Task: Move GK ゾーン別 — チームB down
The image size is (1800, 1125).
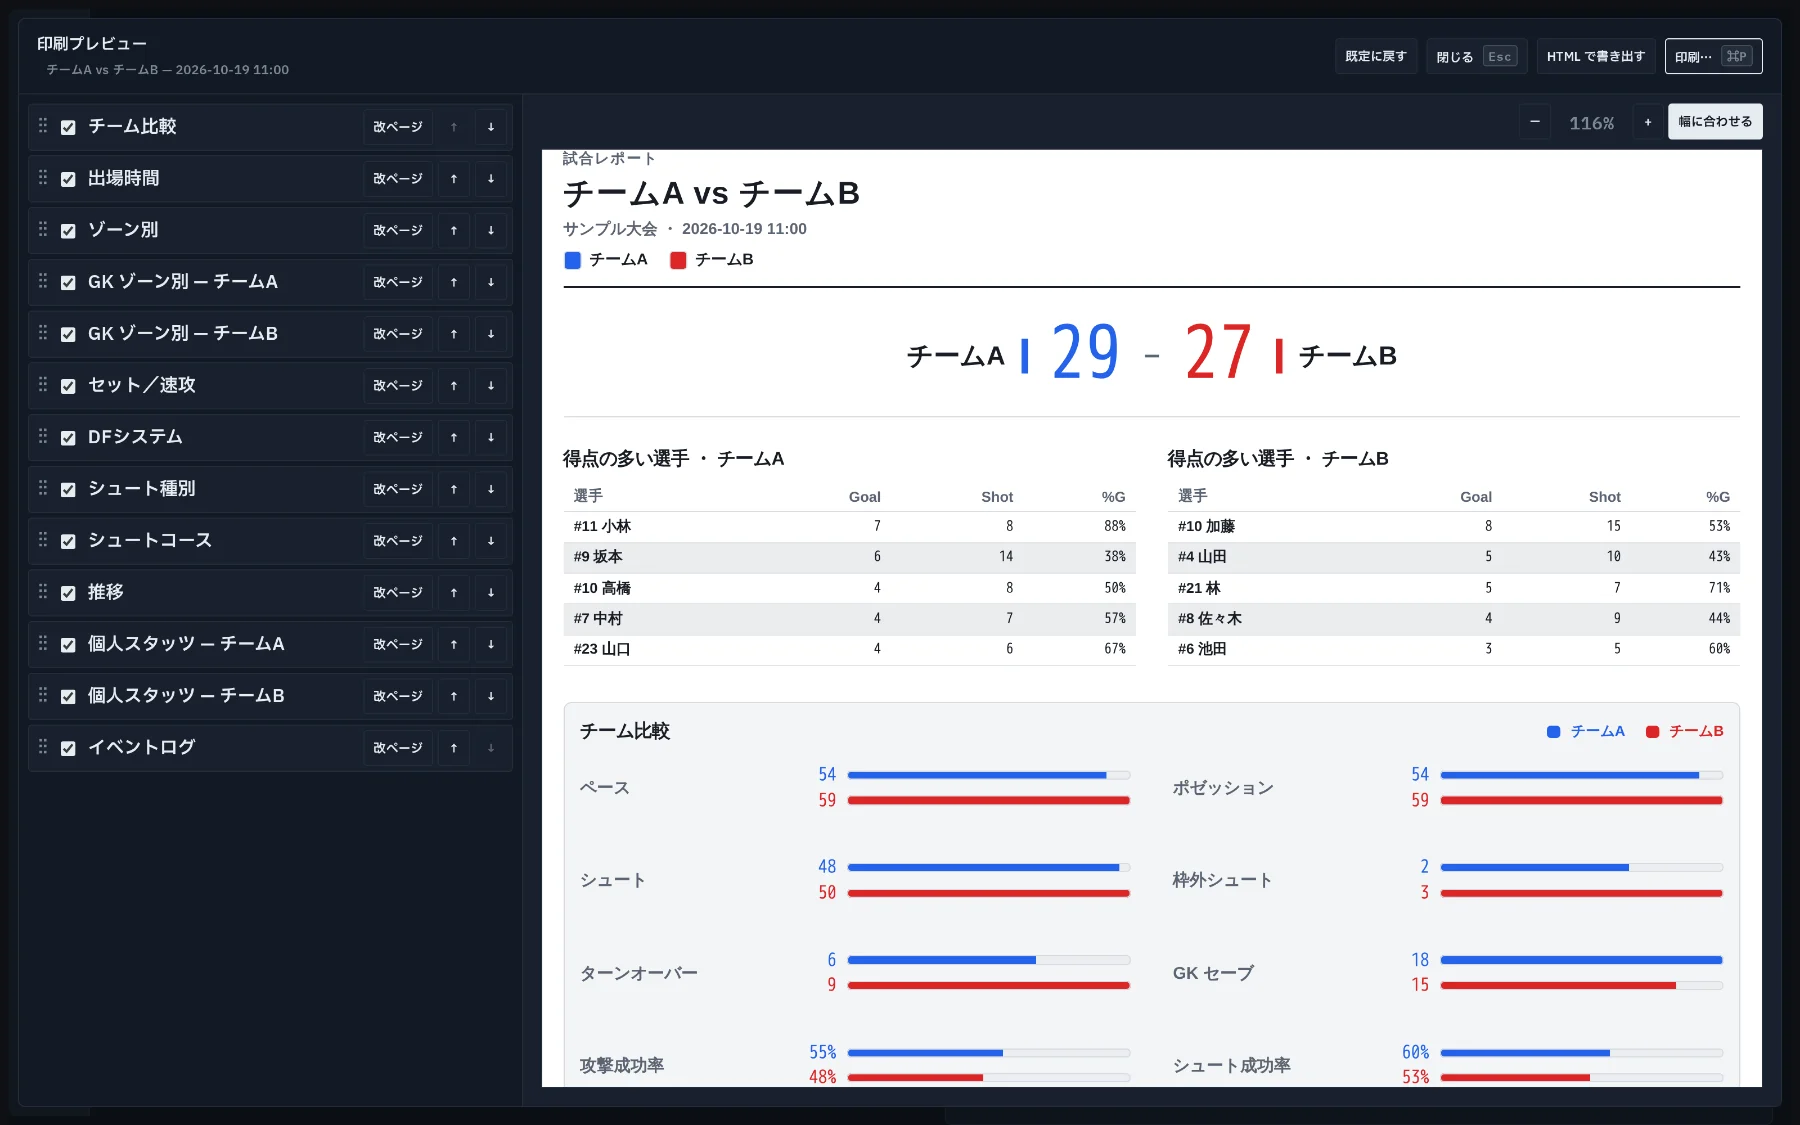Action: point(491,334)
